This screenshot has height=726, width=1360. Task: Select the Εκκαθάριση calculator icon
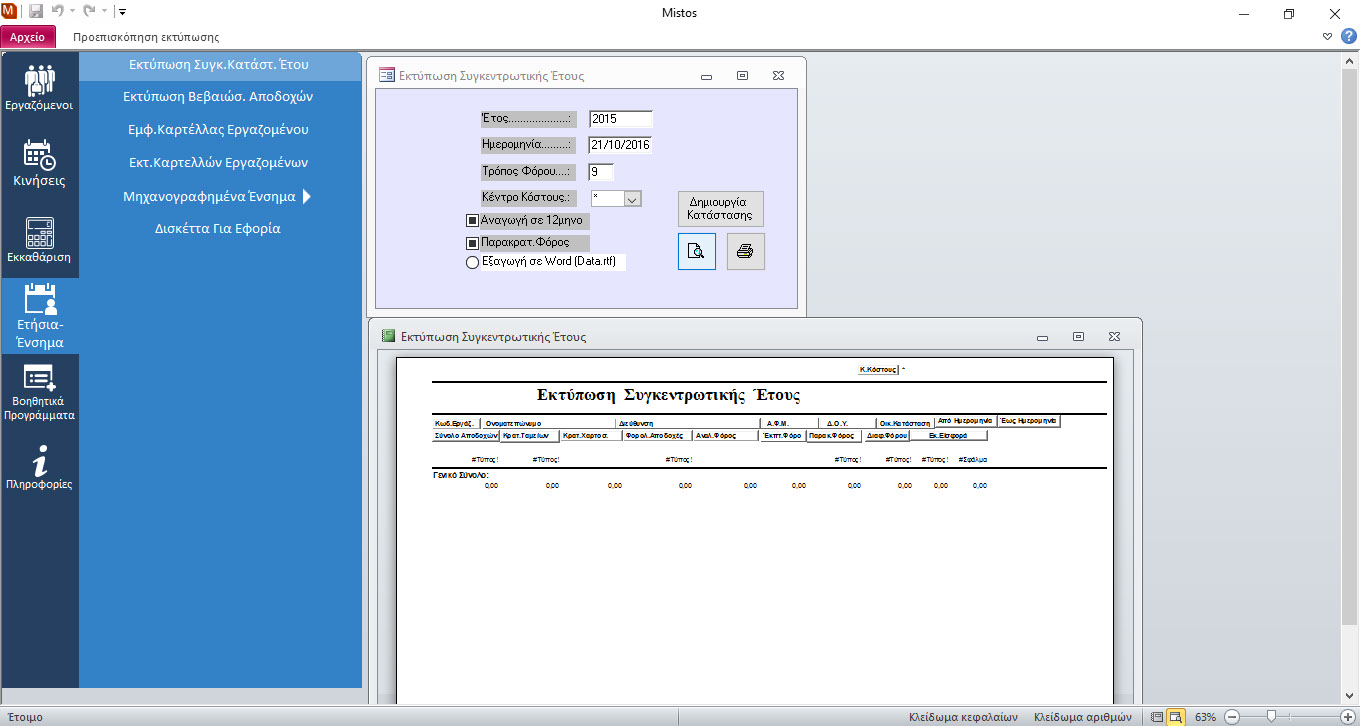(39, 240)
